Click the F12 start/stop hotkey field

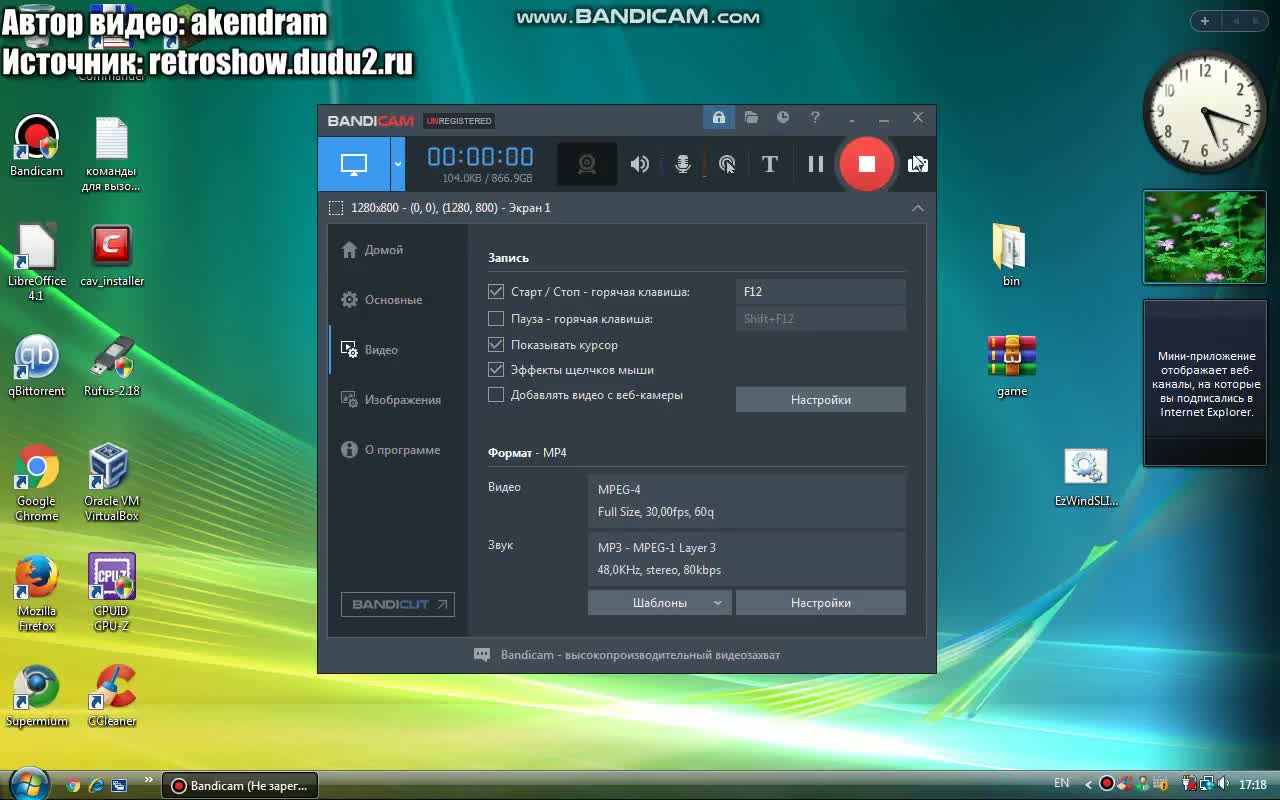(x=821, y=292)
